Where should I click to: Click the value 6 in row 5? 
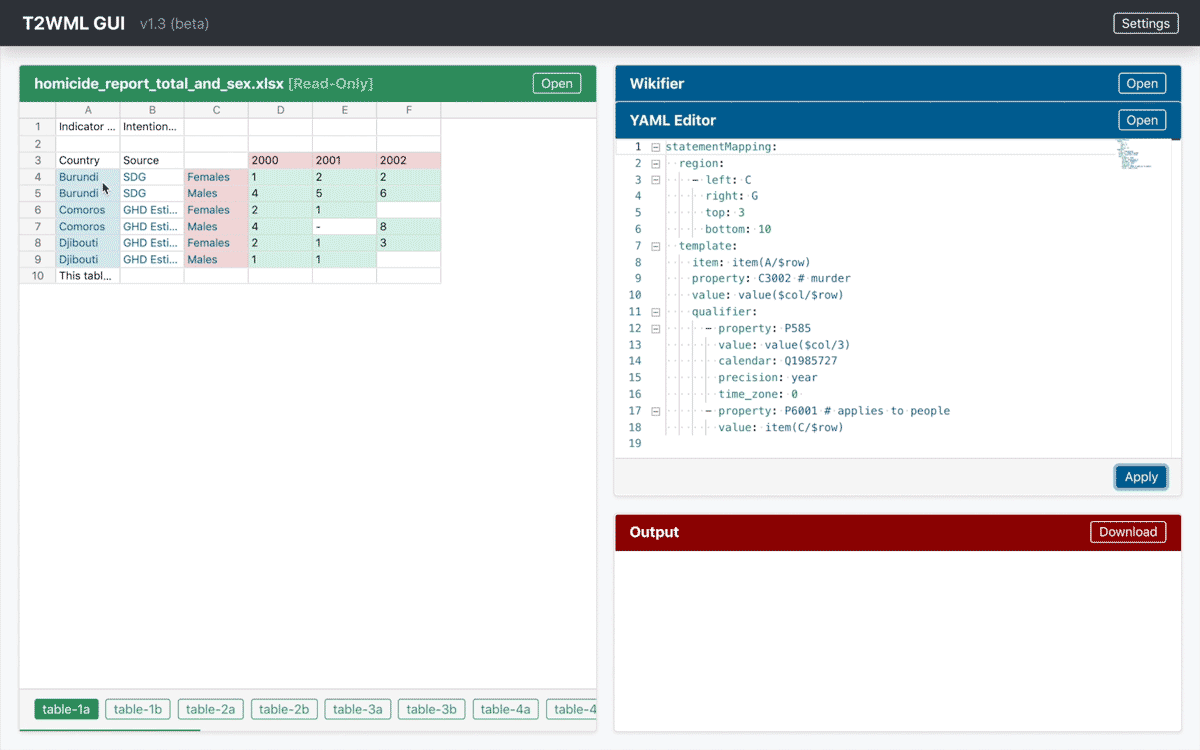(408, 193)
